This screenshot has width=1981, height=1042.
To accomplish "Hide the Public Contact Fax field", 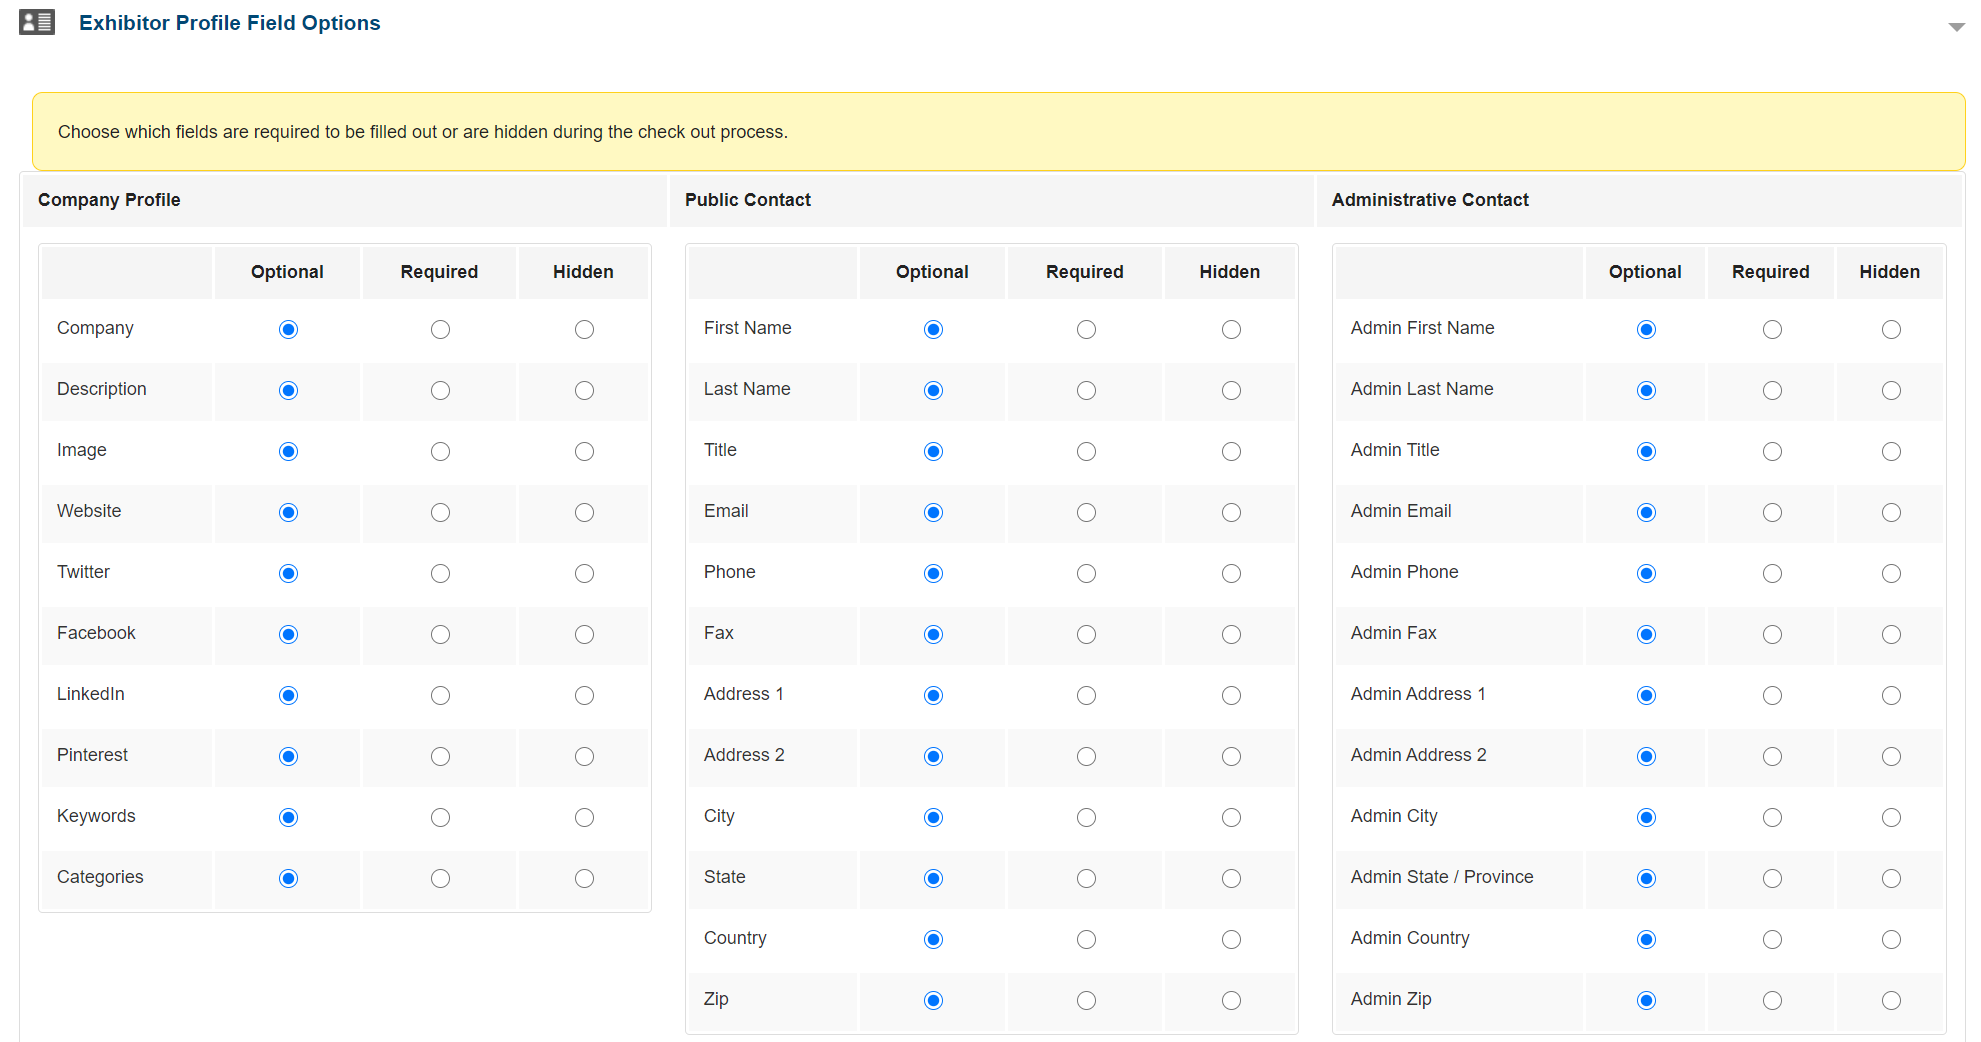I will point(1231,635).
